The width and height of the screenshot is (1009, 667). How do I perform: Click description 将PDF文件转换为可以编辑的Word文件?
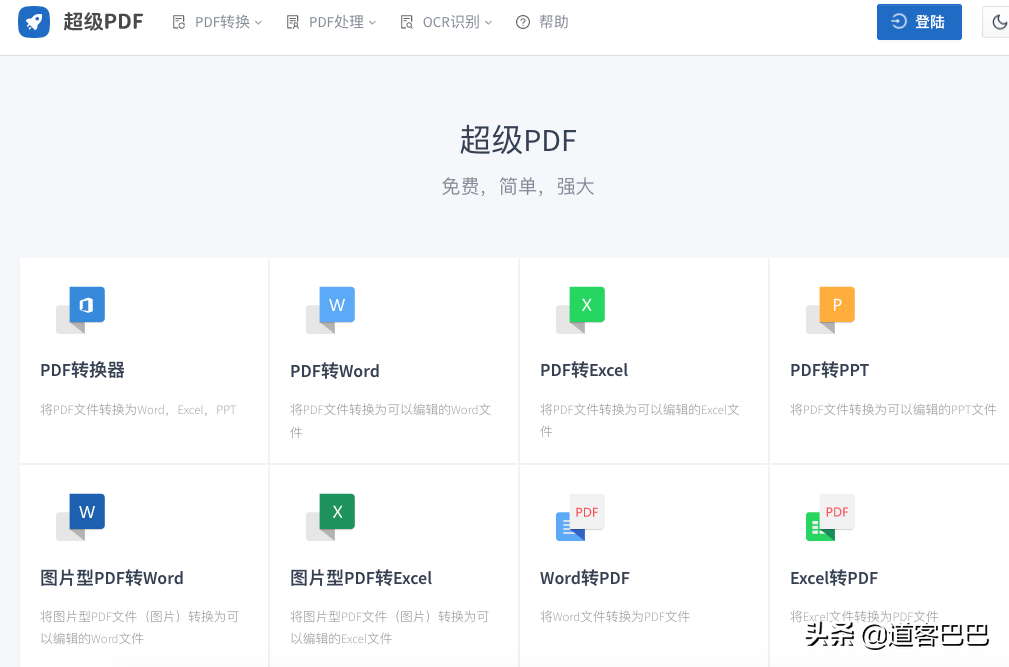coord(391,421)
